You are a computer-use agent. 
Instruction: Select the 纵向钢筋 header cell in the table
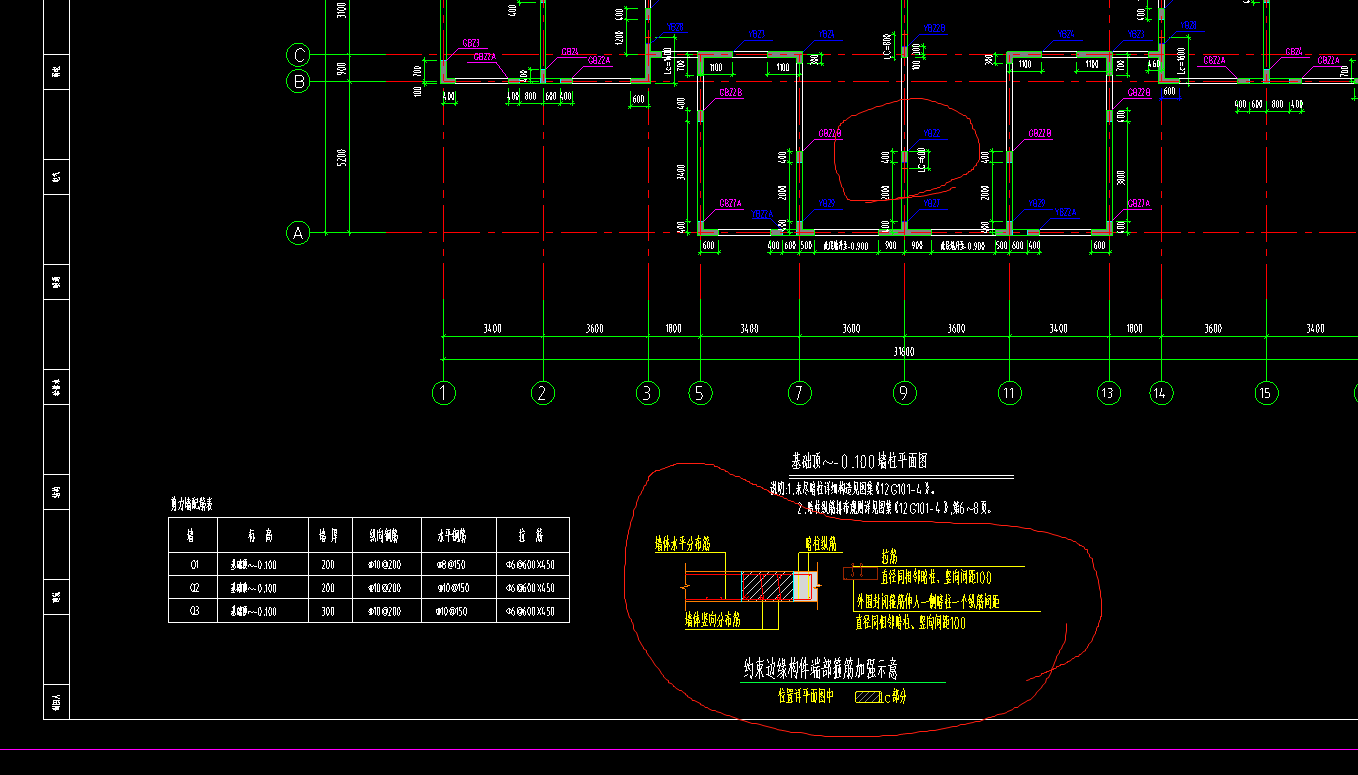coord(387,535)
